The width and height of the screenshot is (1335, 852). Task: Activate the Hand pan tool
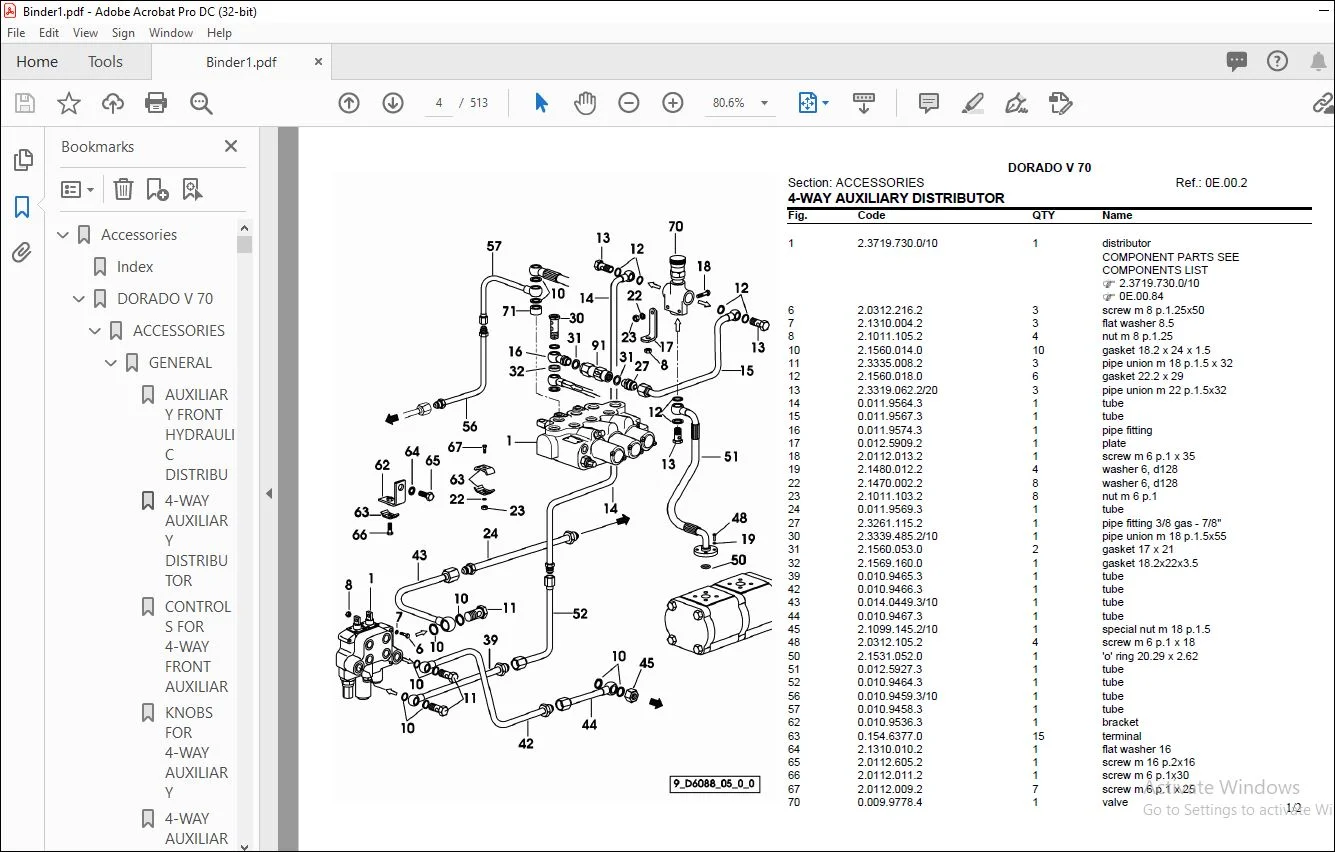pyautogui.click(x=585, y=103)
